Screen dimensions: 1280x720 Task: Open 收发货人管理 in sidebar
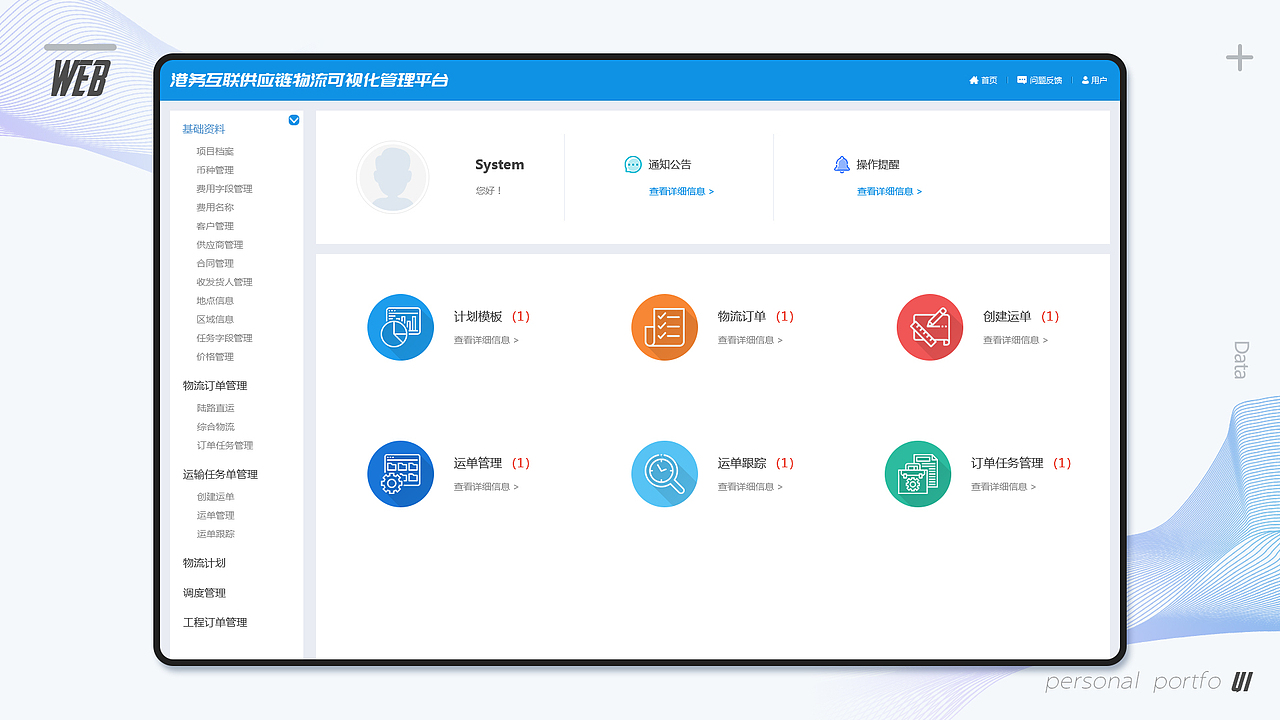pyautogui.click(x=224, y=282)
